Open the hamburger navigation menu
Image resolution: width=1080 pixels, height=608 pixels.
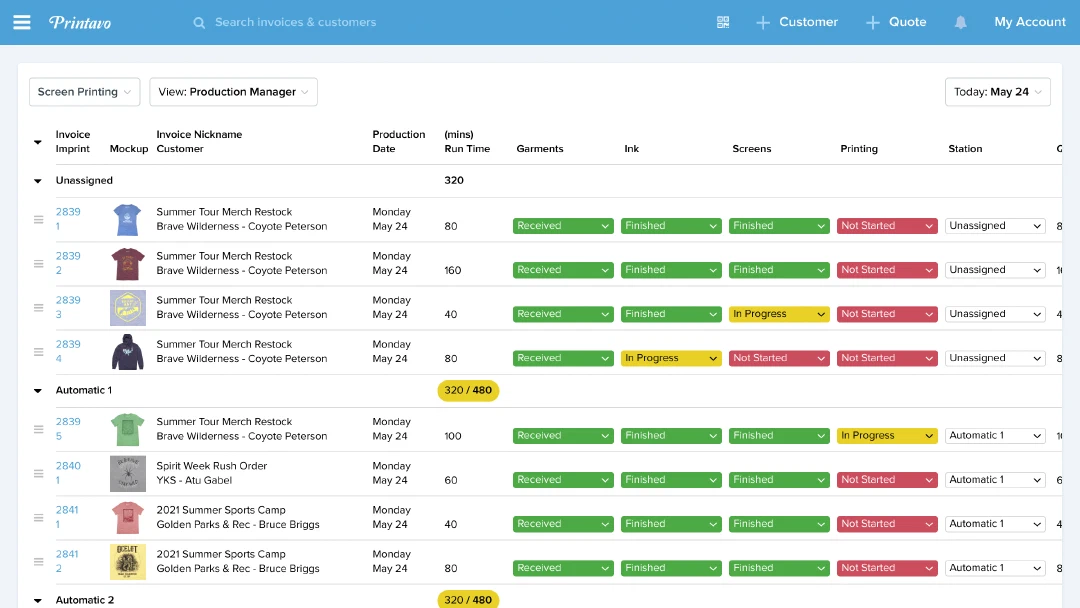click(22, 22)
